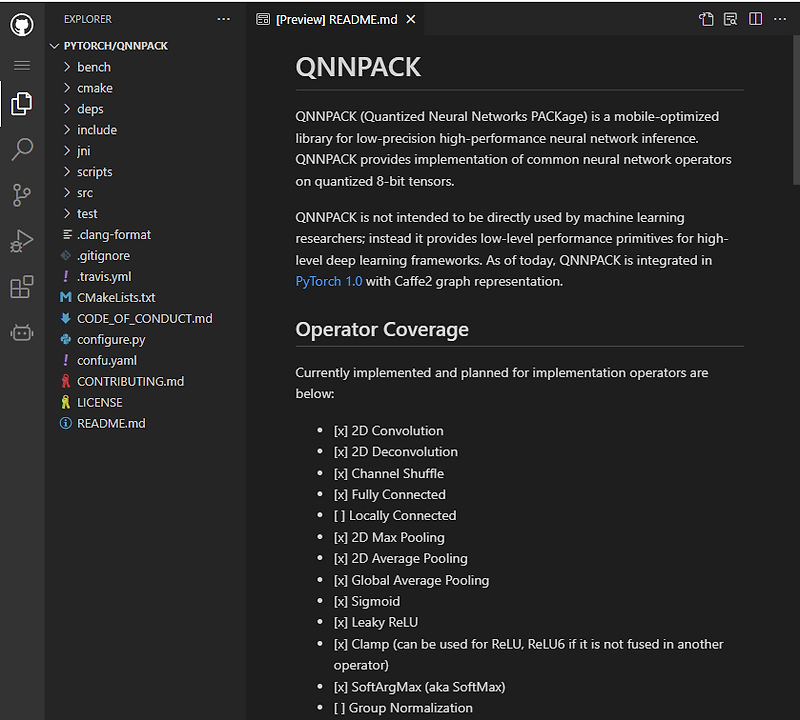
Task: Collapse the PYTORCH/QNNPACK root folder
Action: [x=55, y=46]
